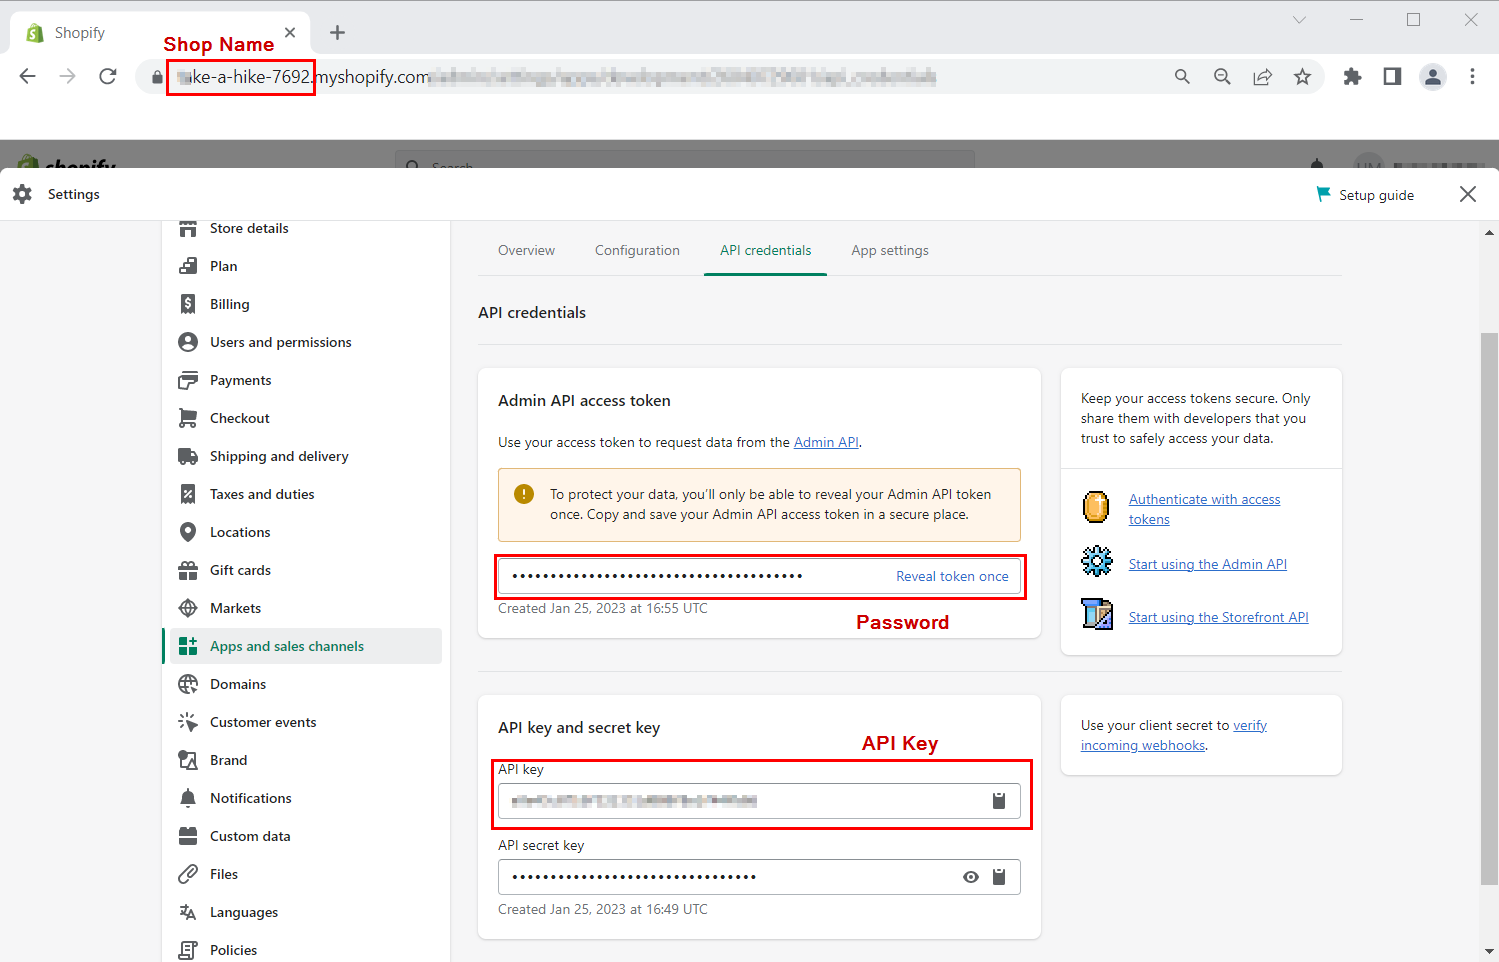This screenshot has height=962, width=1499.
Task: Copy the API key with the clipboard icon
Action: pos(998,800)
